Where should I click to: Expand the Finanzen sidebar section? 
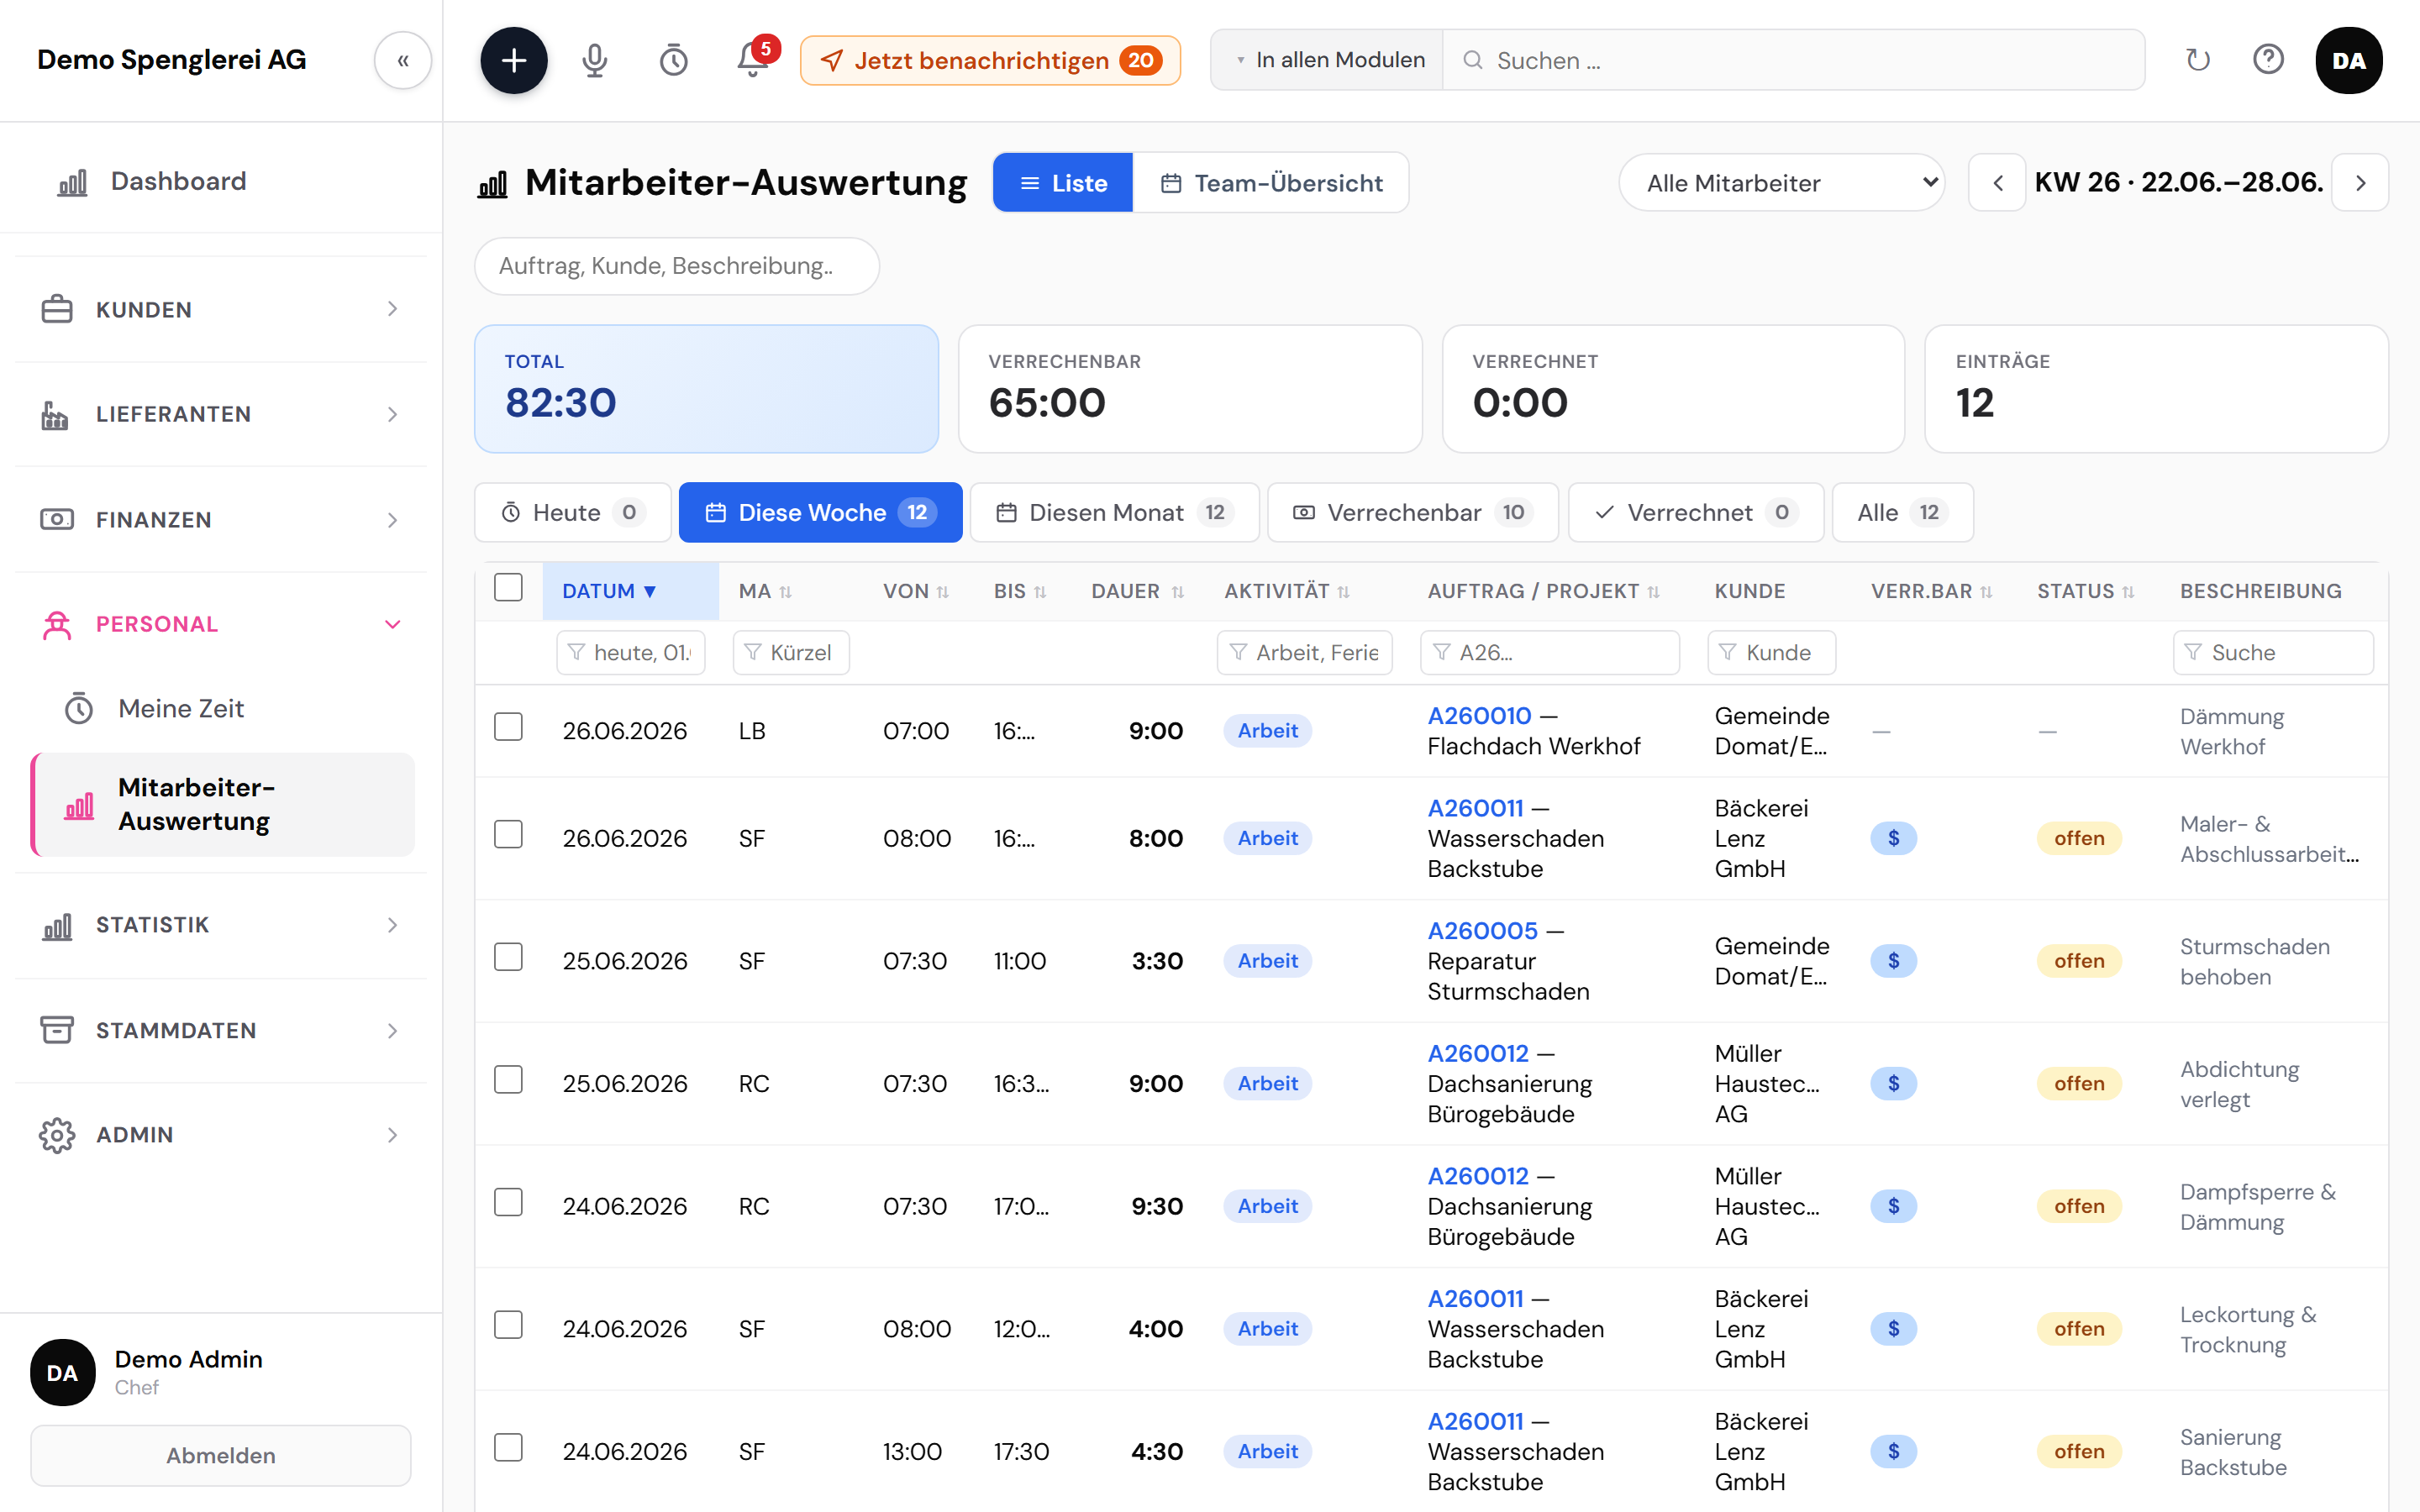pos(392,519)
